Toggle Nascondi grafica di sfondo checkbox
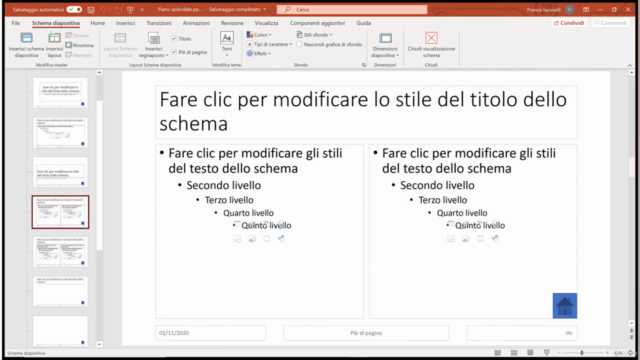Image resolution: width=640 pixels, height=360 pixels. coord(299,44)
